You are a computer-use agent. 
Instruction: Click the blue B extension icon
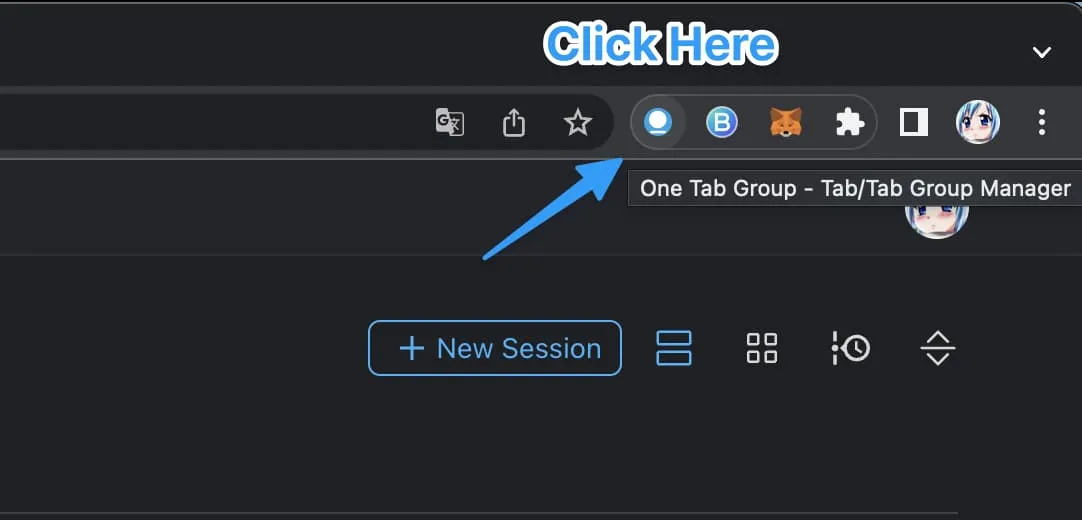[x=721, y=122]
